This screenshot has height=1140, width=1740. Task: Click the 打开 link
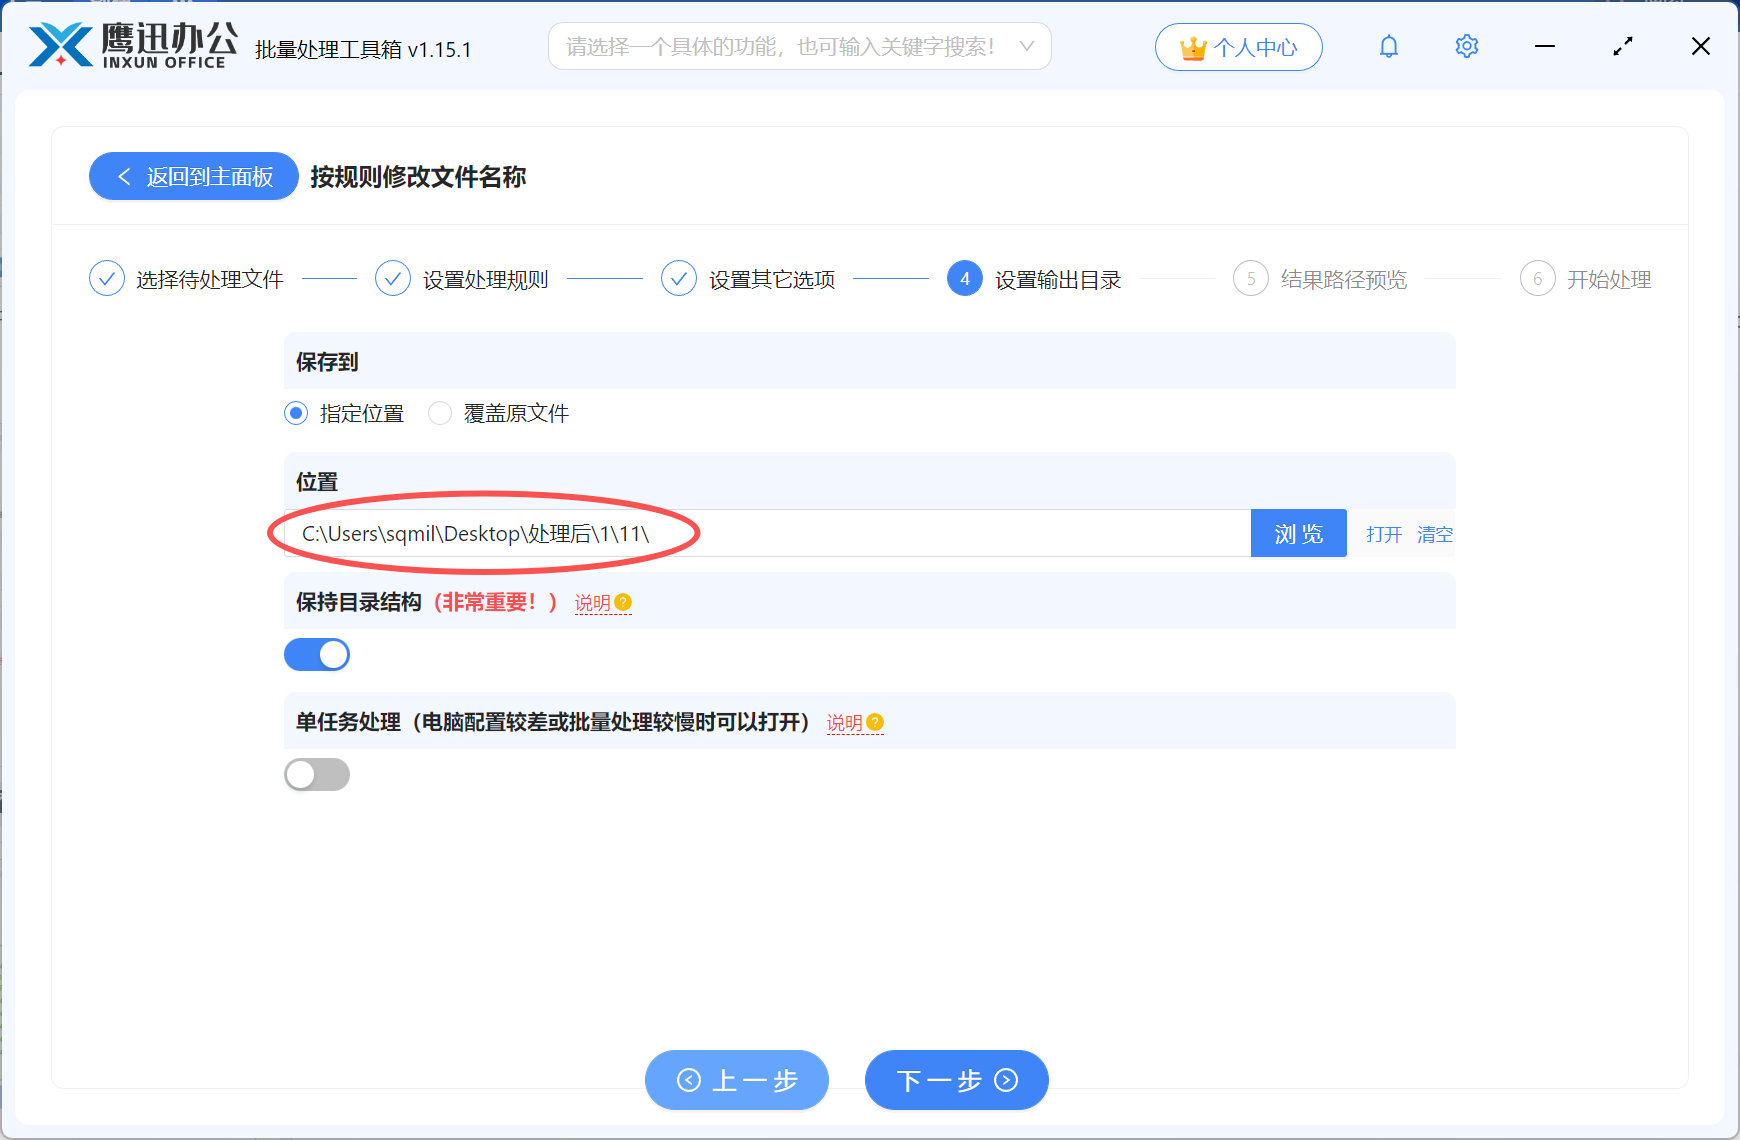[1384, 534]
